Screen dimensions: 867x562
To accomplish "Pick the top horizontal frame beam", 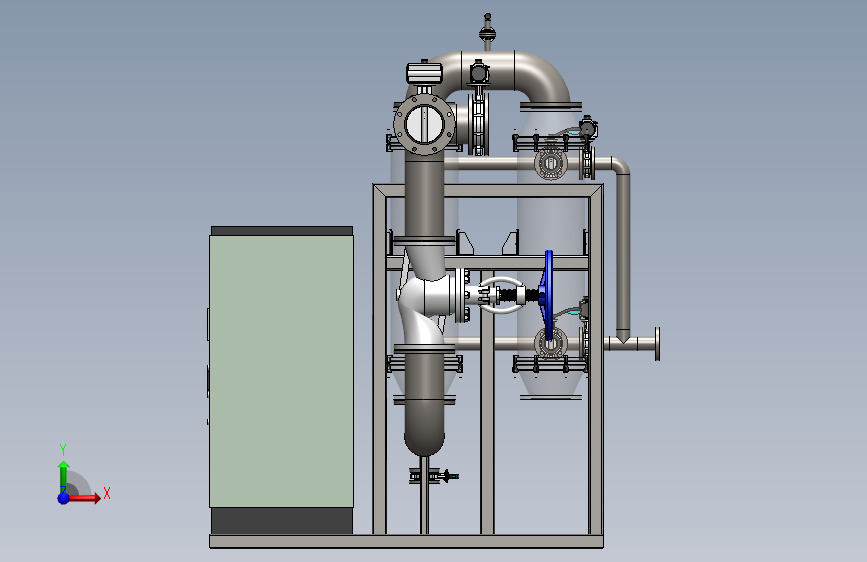I will [488, 190].
